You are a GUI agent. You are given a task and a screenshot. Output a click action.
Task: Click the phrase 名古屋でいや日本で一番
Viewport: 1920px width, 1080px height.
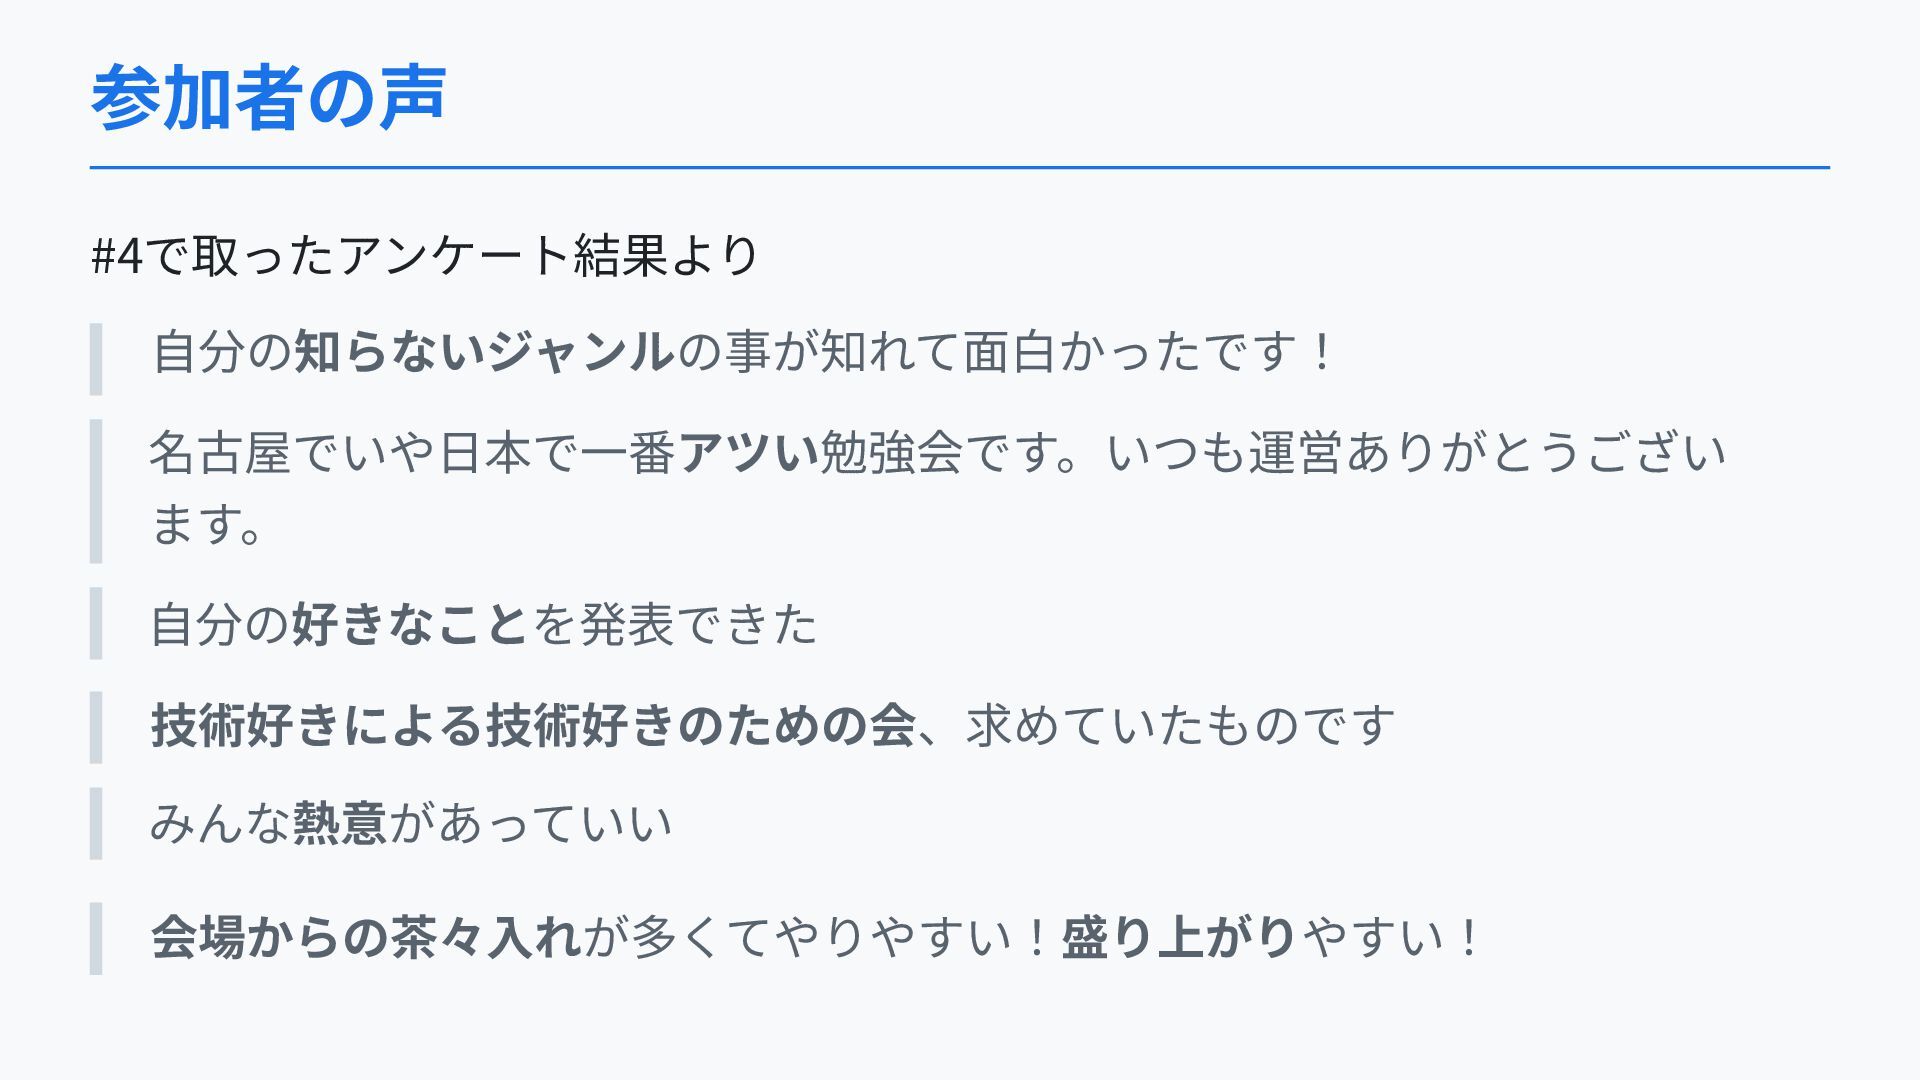pos(413,453)
